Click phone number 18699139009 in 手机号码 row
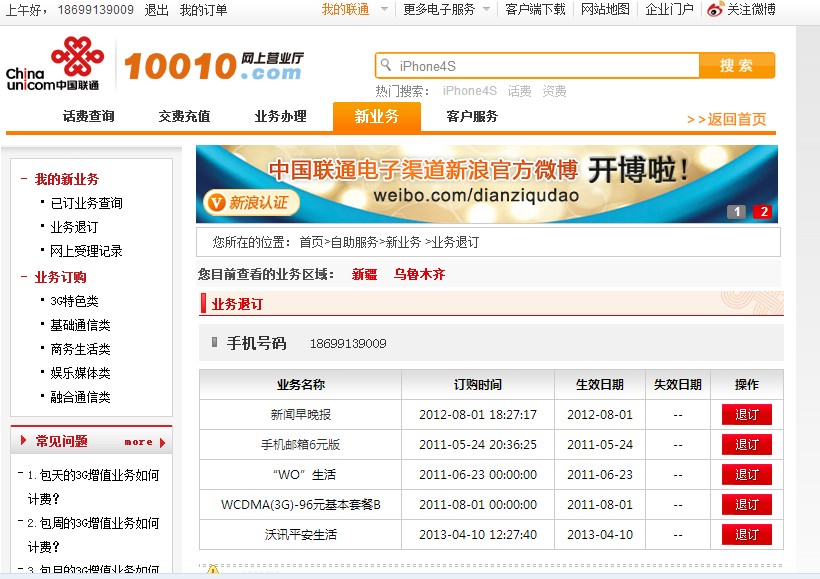The height and width of the screenshot is (579, 820). pyautogui.click(x=348, y=344)
